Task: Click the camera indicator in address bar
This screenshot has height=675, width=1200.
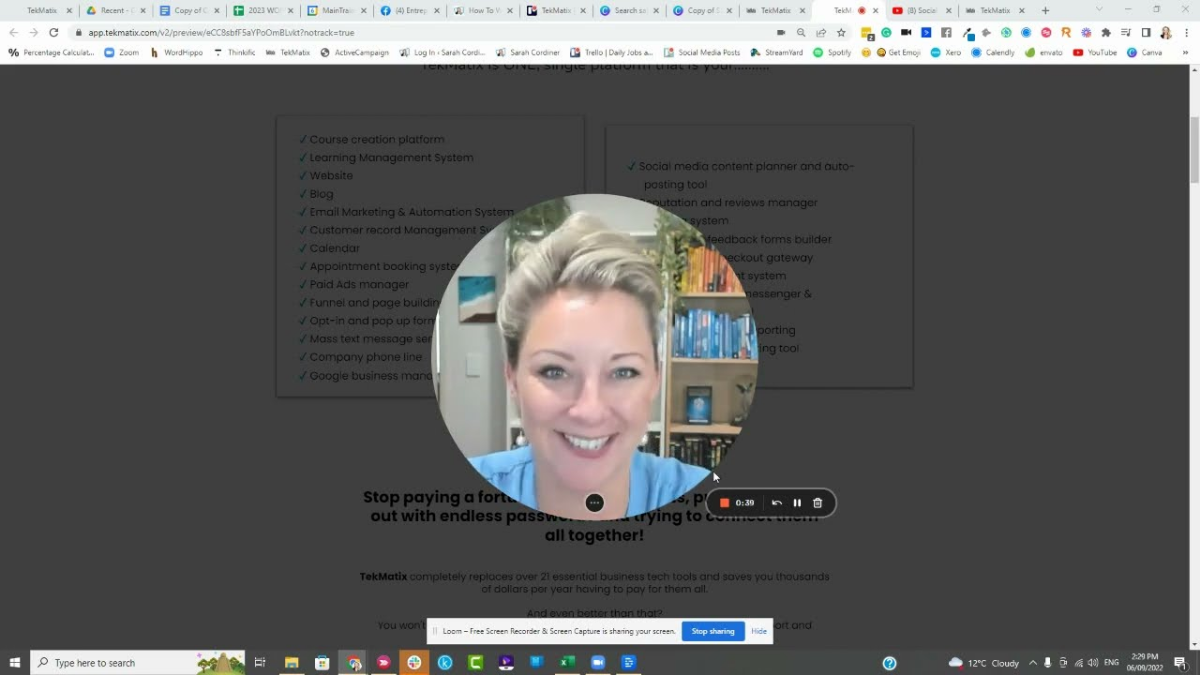Action: (781, 32)
